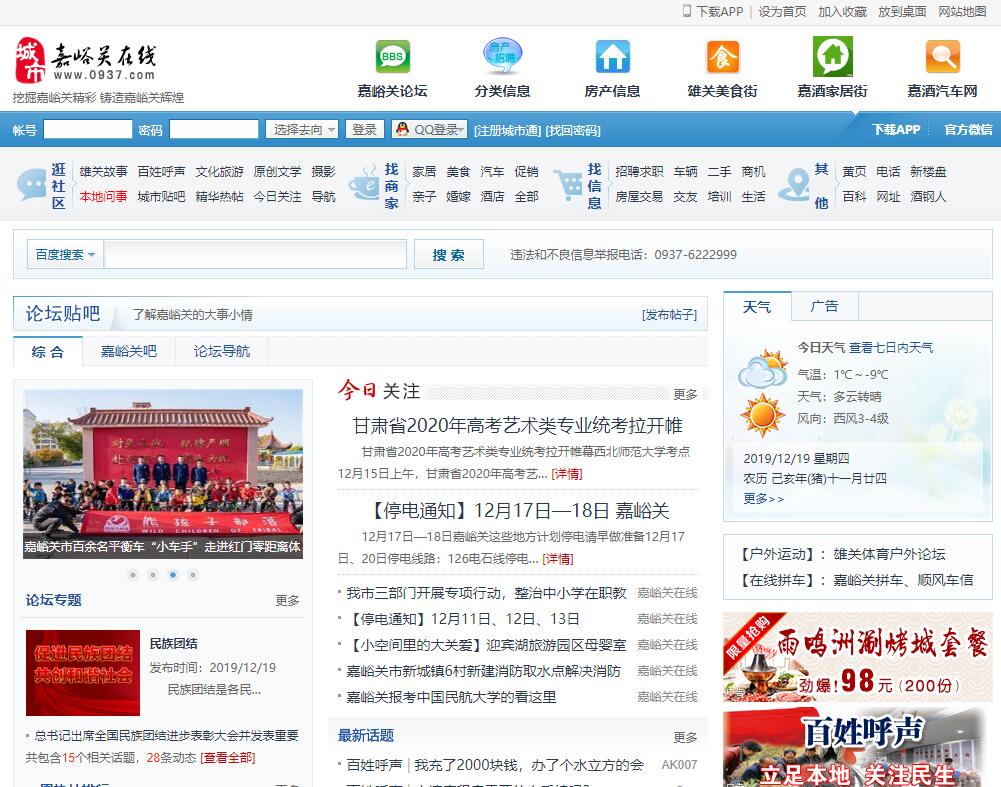Open the 注册城市通 link
Image resolution: width=1001 pixels, height=787 pixels.
(508, 130)
